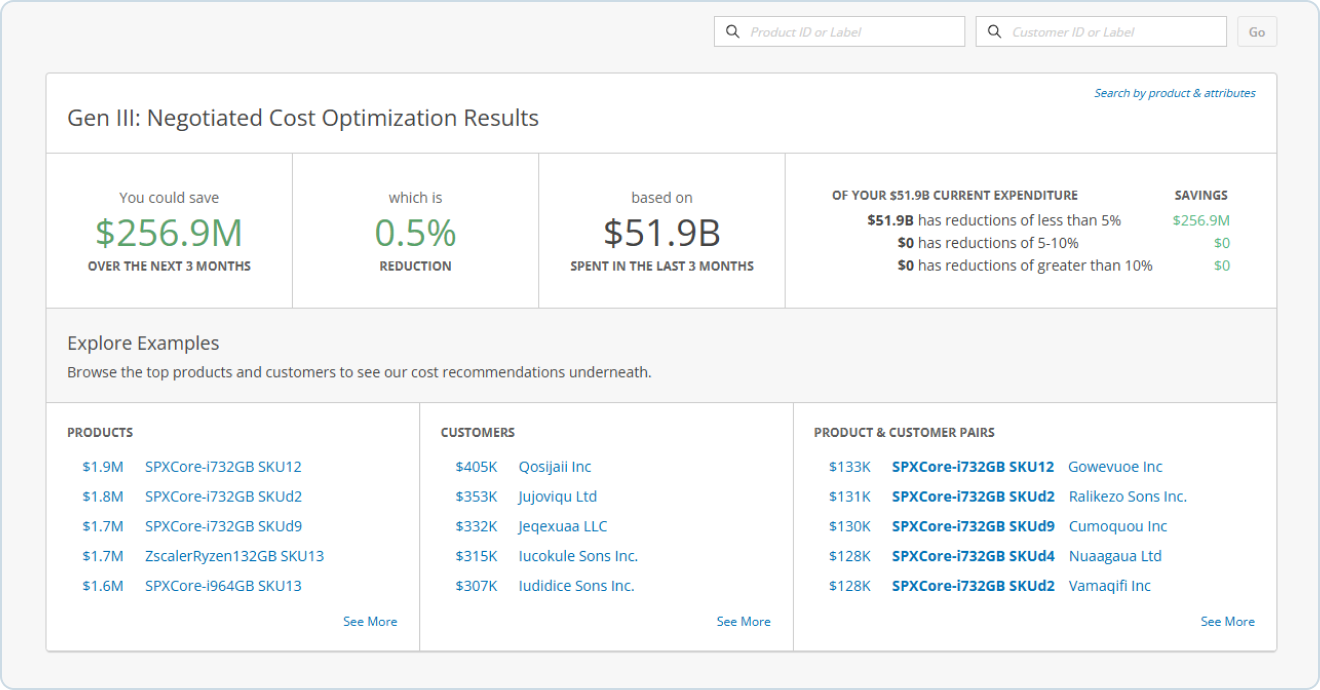The height and width of the screenshot is (690, 1320).
Task: Click the $1.9M savings amount in Products
Action: pos(103,467)
